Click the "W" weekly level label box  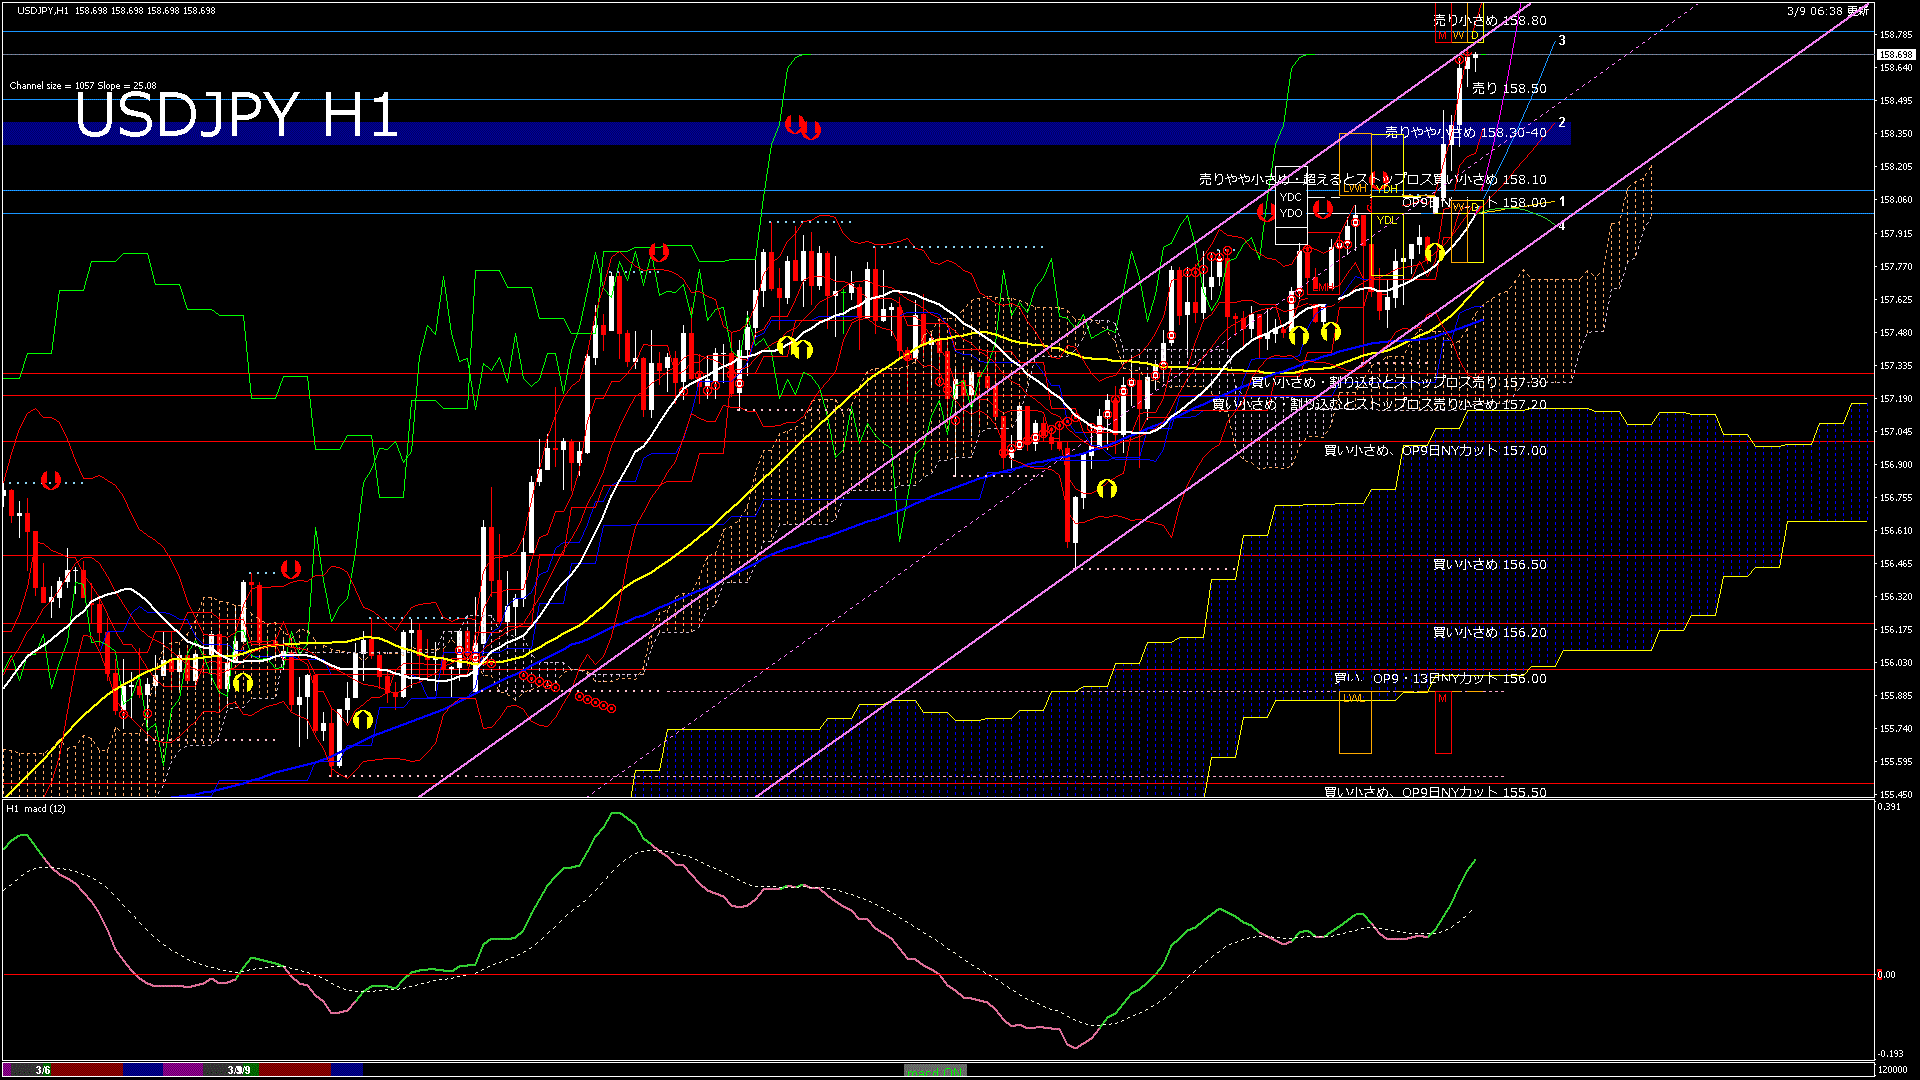[x=1458, y=36]
